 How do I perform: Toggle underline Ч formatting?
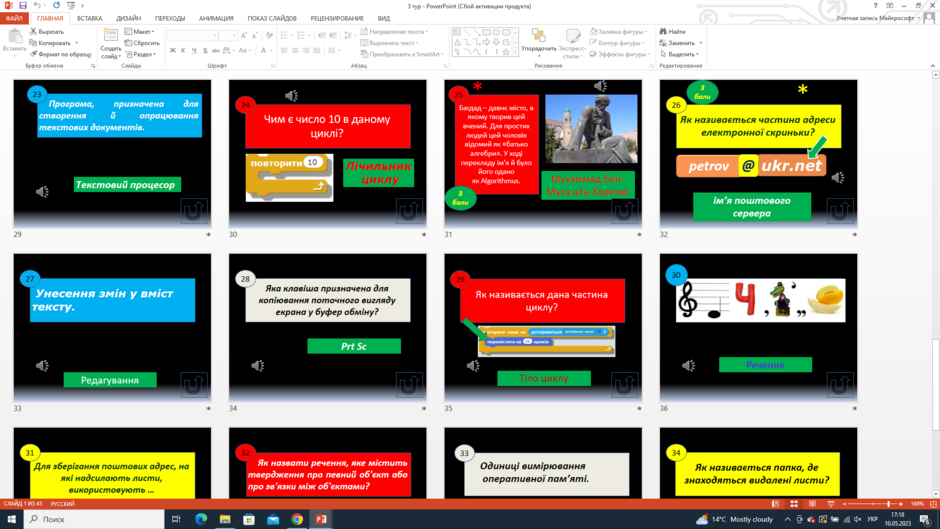coord(194,51)
